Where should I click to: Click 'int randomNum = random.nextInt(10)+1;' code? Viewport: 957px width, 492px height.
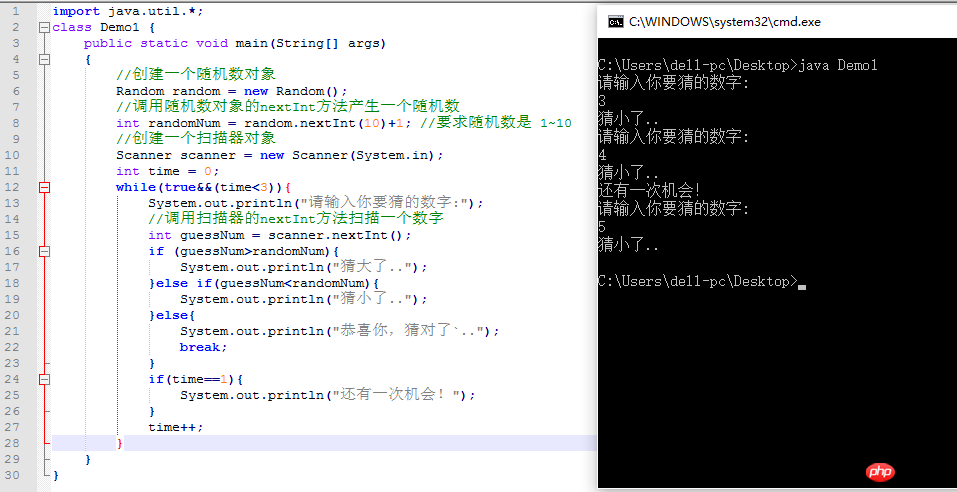[264, 123]
